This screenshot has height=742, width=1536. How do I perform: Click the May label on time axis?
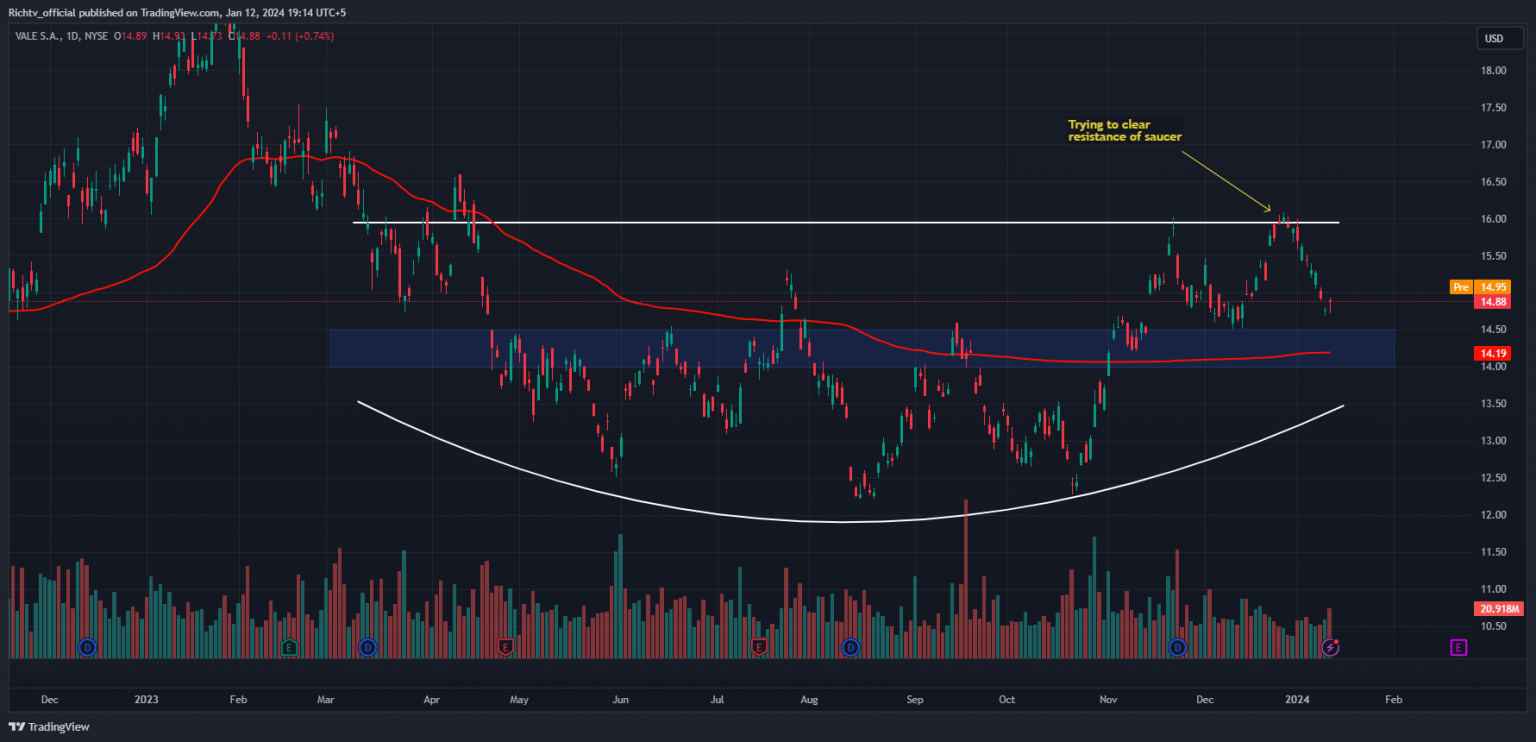518,699
